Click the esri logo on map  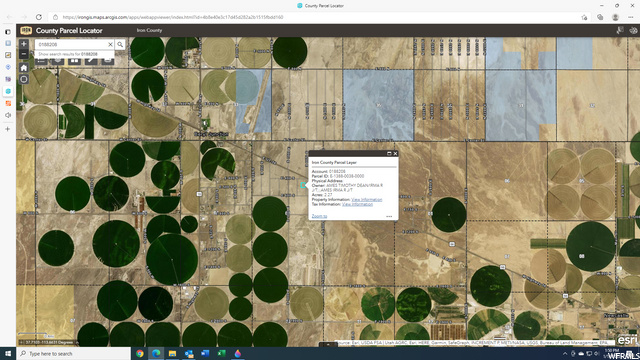(x=627, y=340)
